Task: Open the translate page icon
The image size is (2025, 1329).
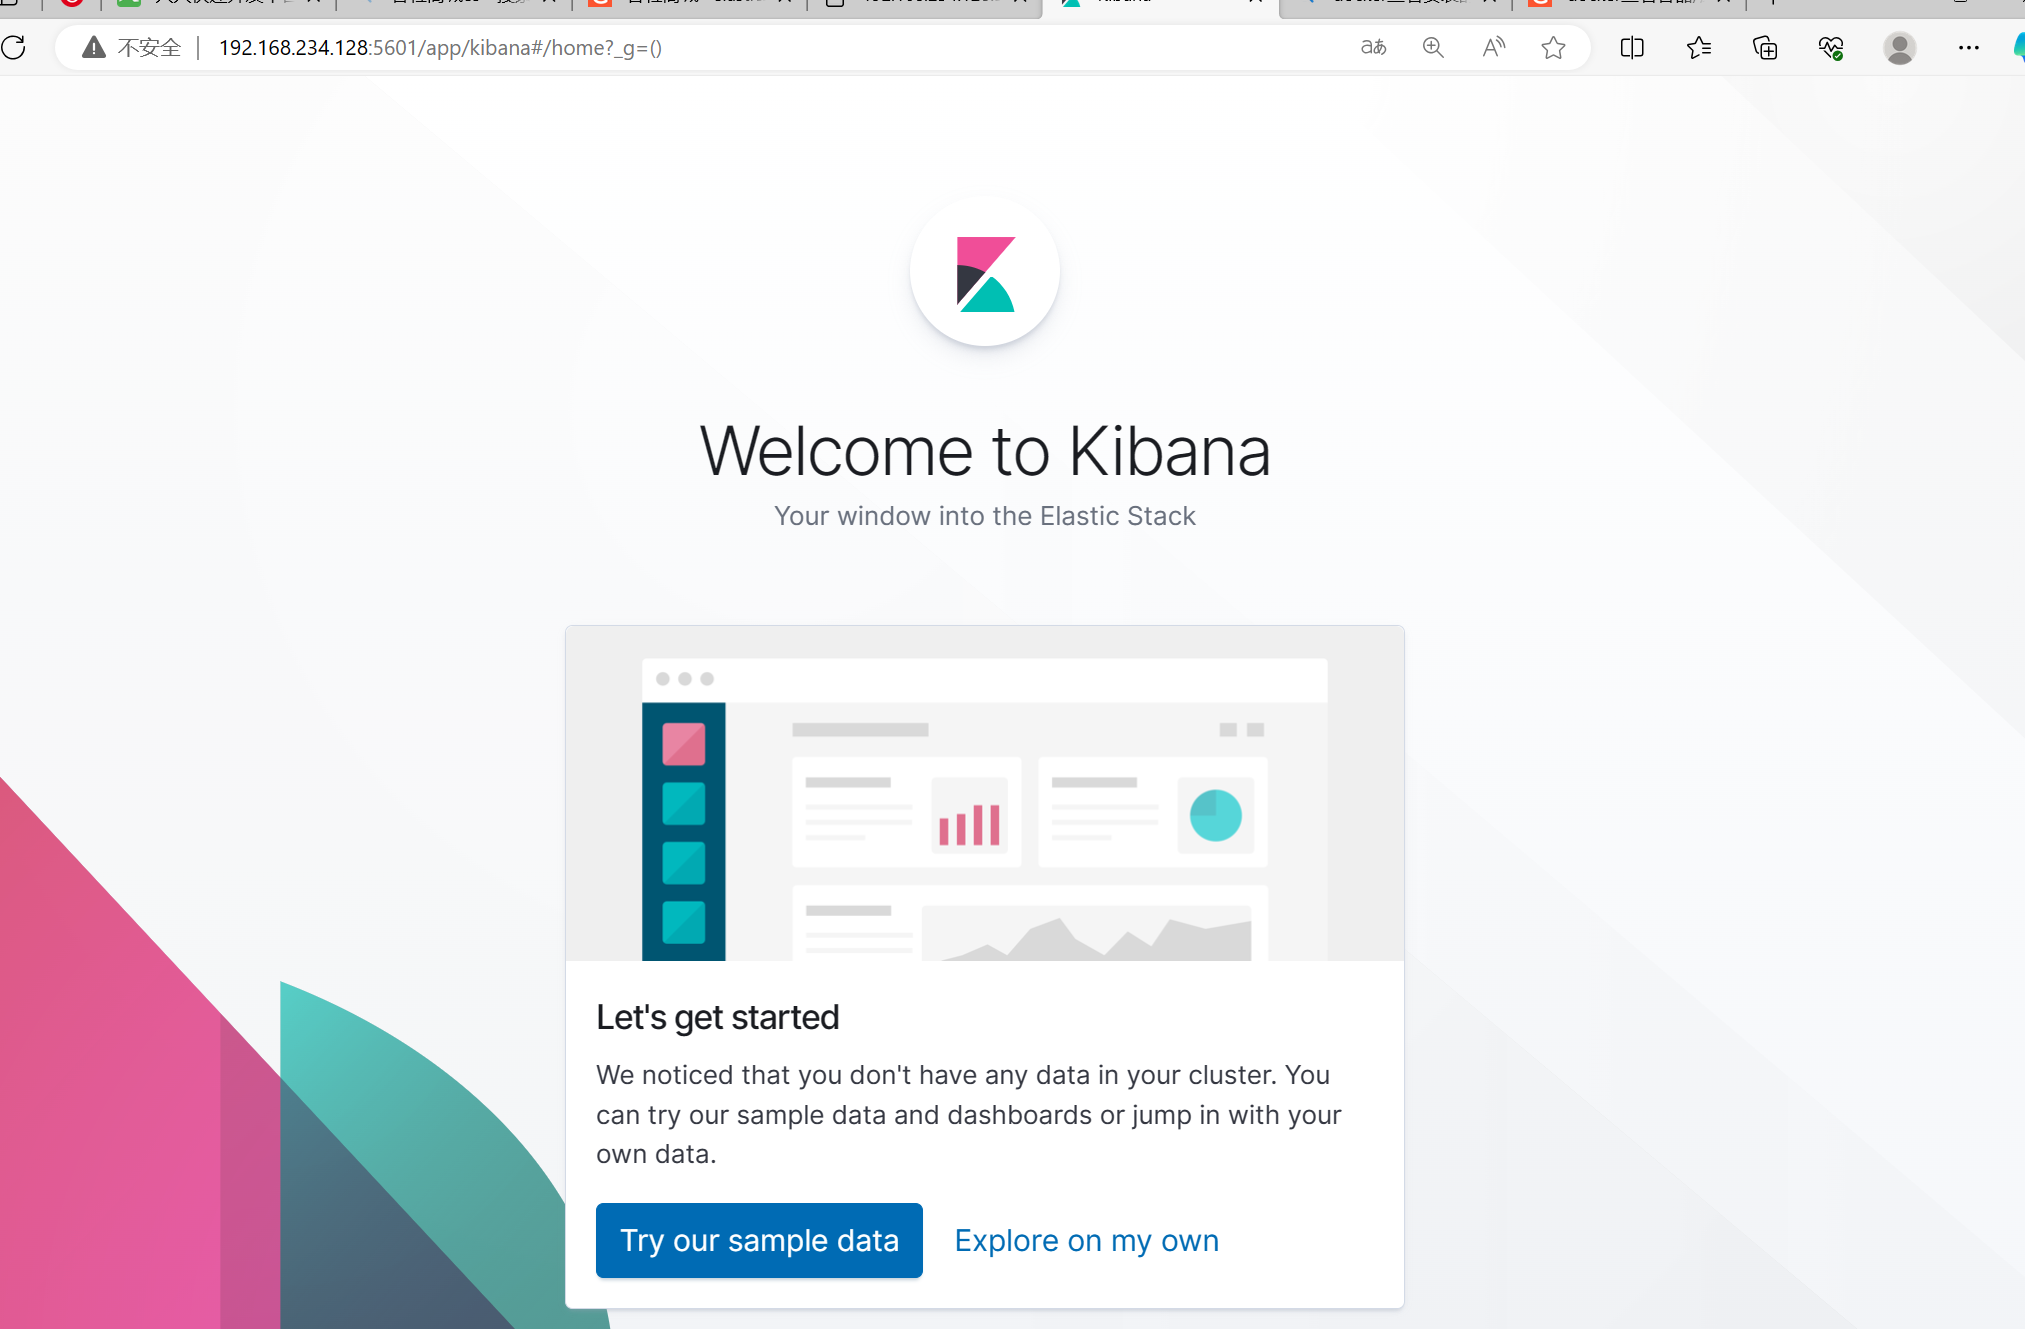Action: pyautogui.click(x=1373, y=47)
